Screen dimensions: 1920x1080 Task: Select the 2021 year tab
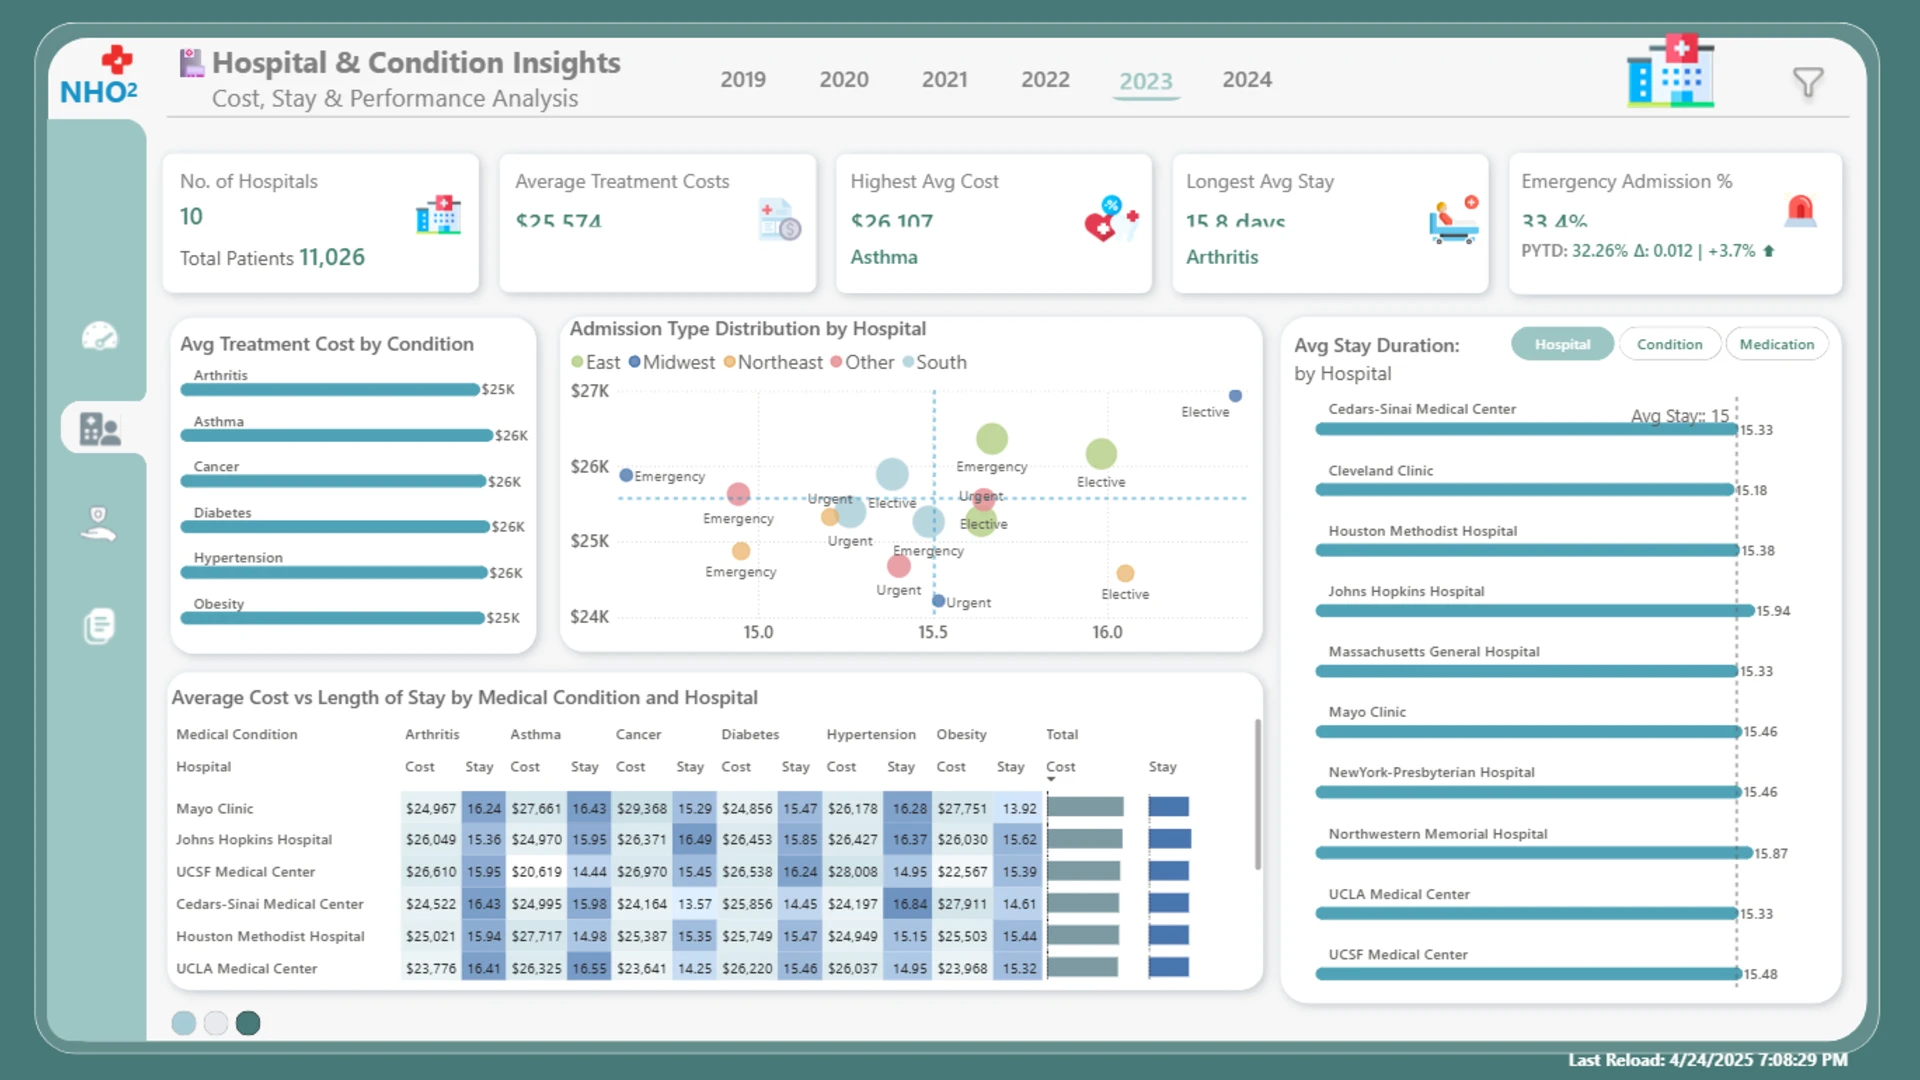(x=944, y=80)
